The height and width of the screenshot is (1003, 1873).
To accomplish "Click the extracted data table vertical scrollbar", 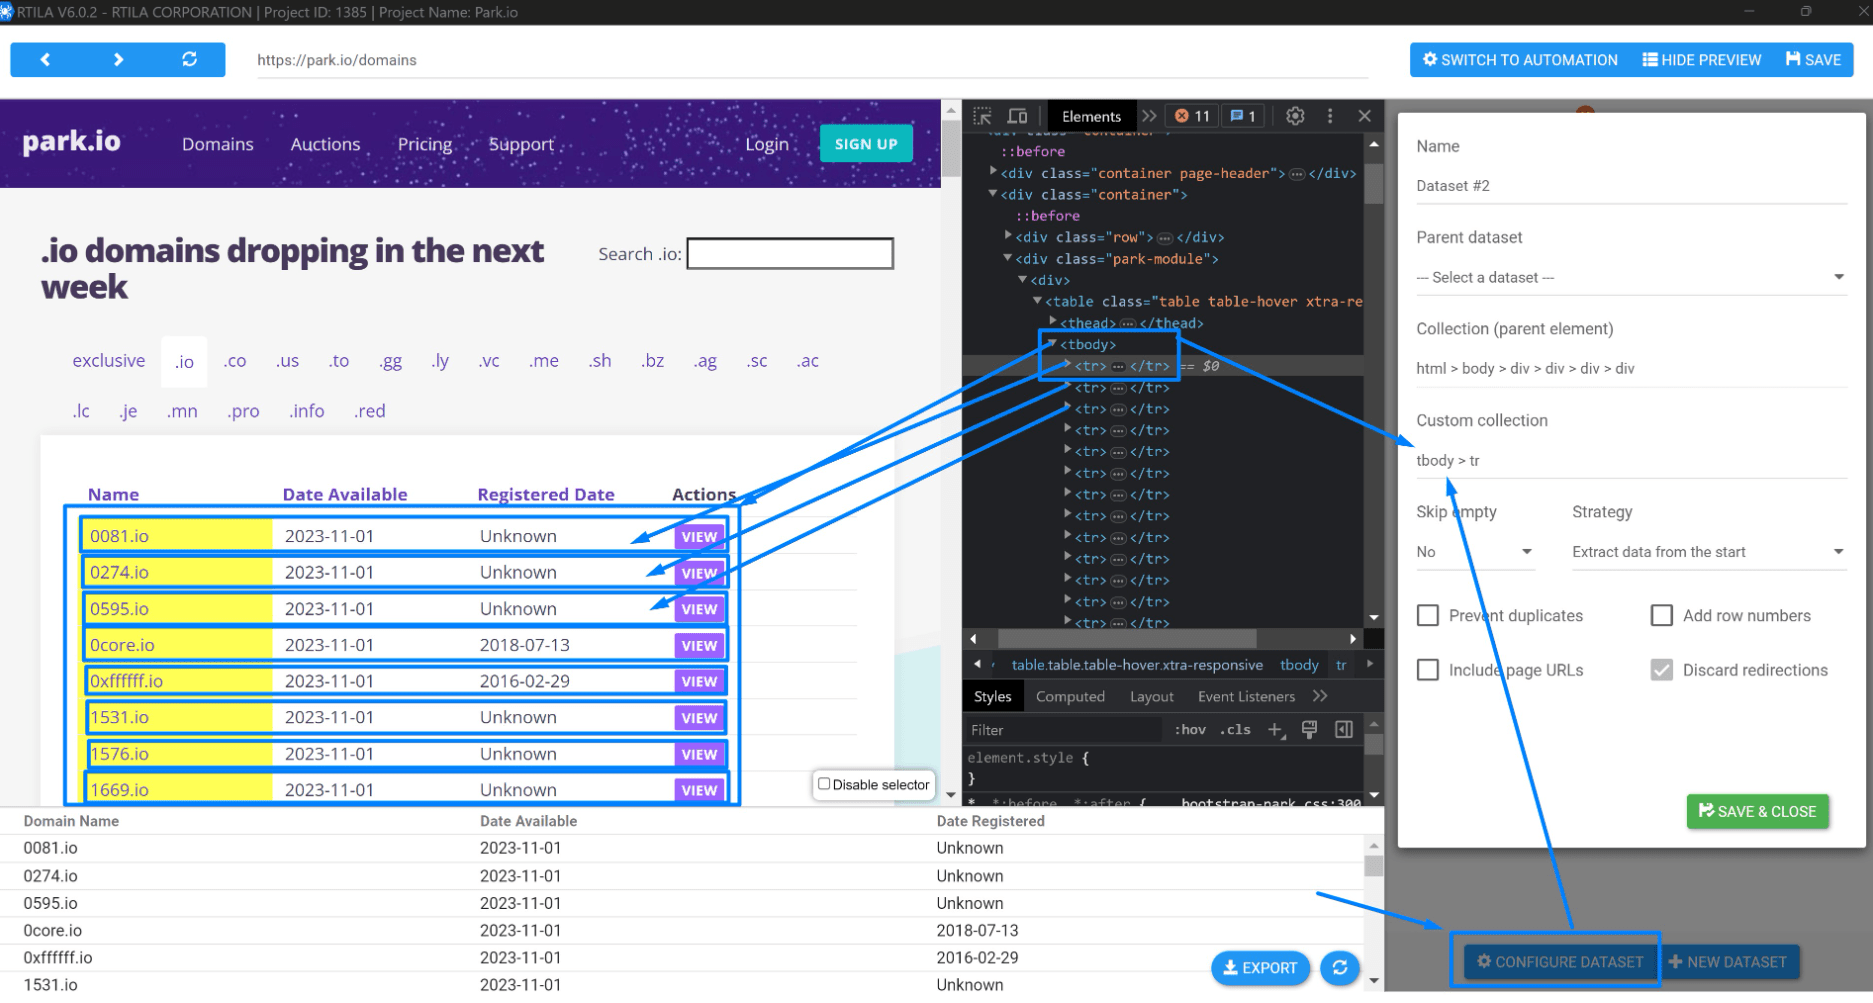I will pyautogui.click(x=1374, y=866).
